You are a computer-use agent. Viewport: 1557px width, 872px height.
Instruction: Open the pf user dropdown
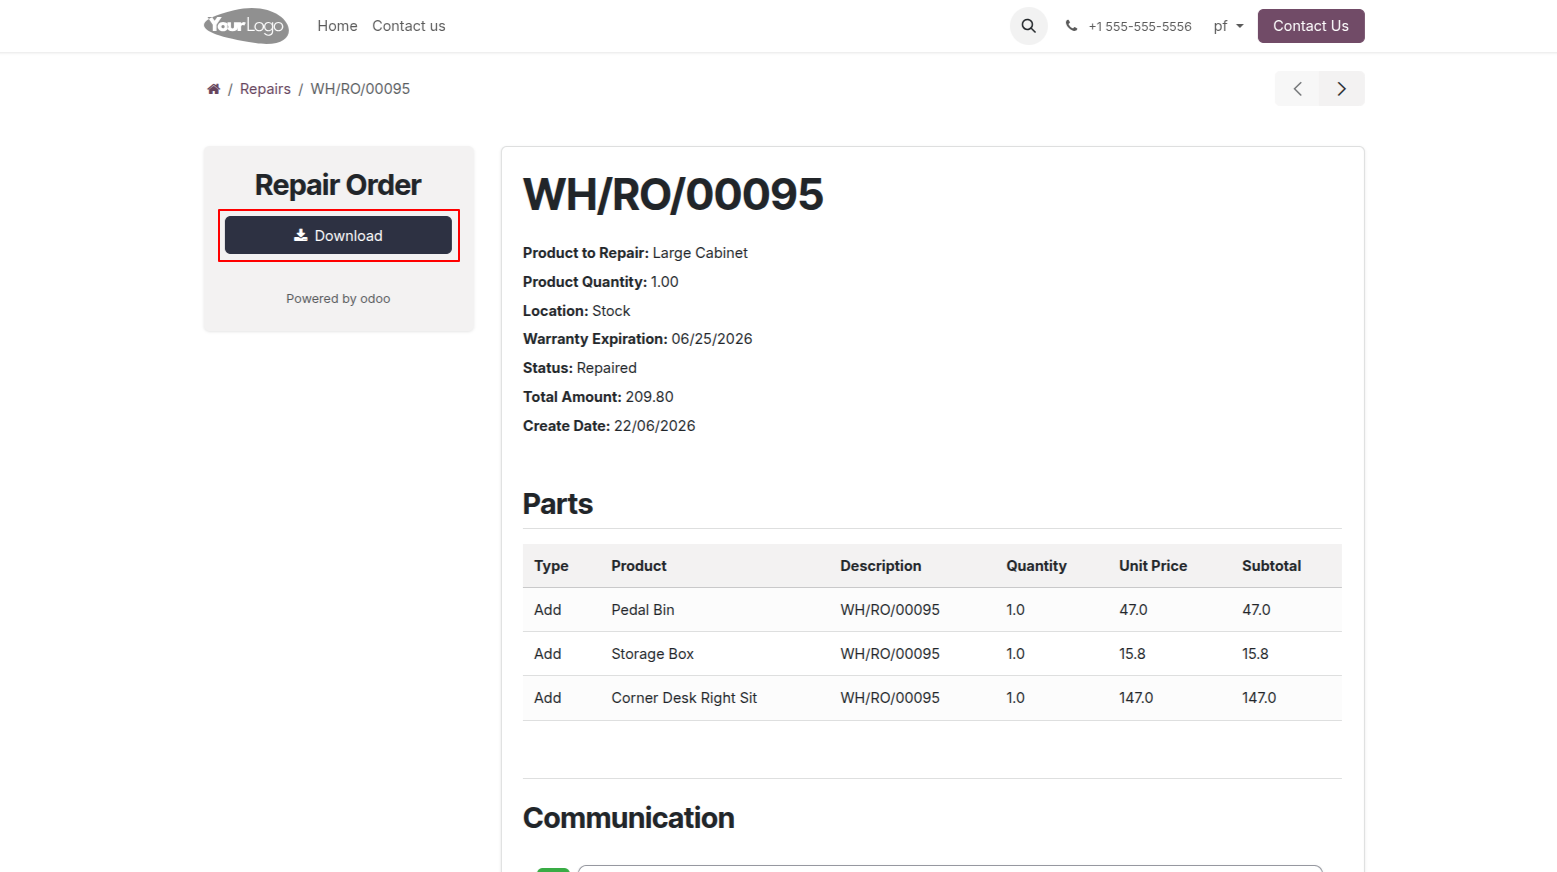pyautogui.click(x=1228, y=26)
